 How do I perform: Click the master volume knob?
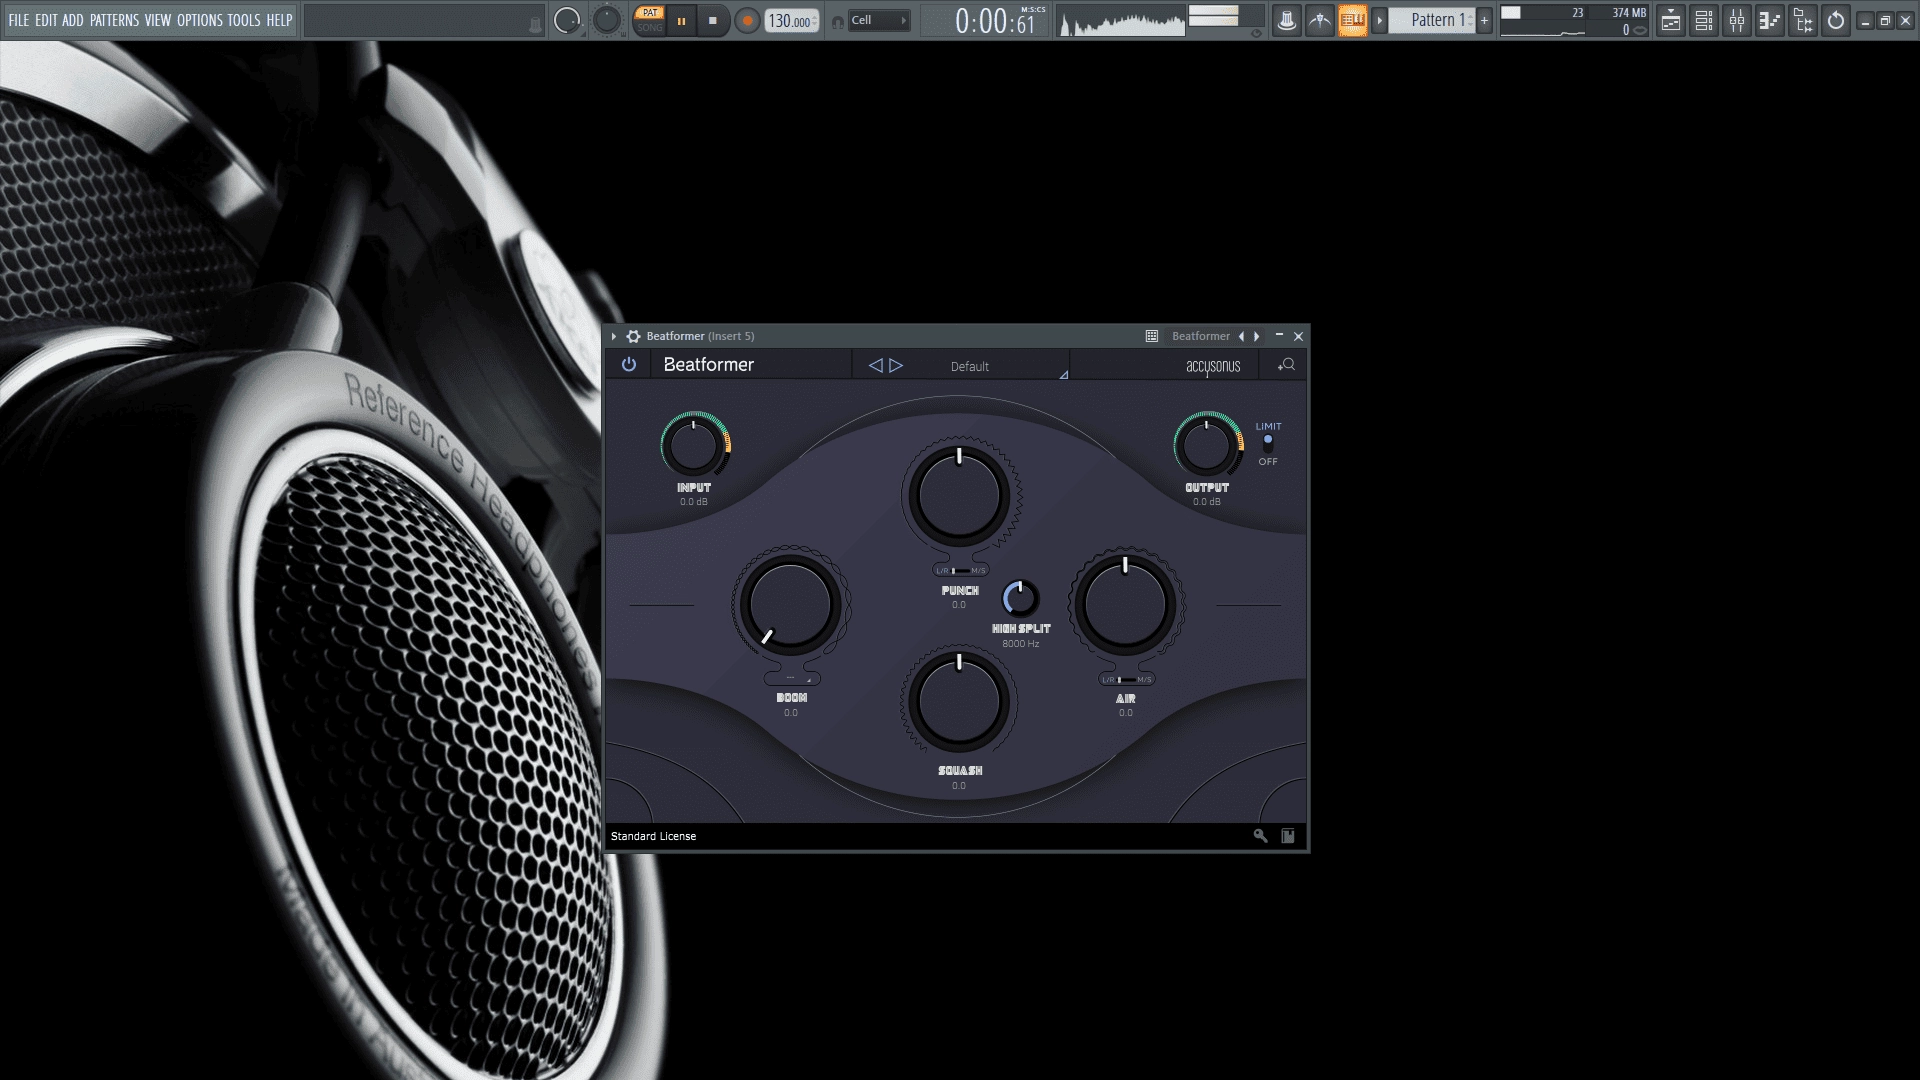[x=567, y=20]
